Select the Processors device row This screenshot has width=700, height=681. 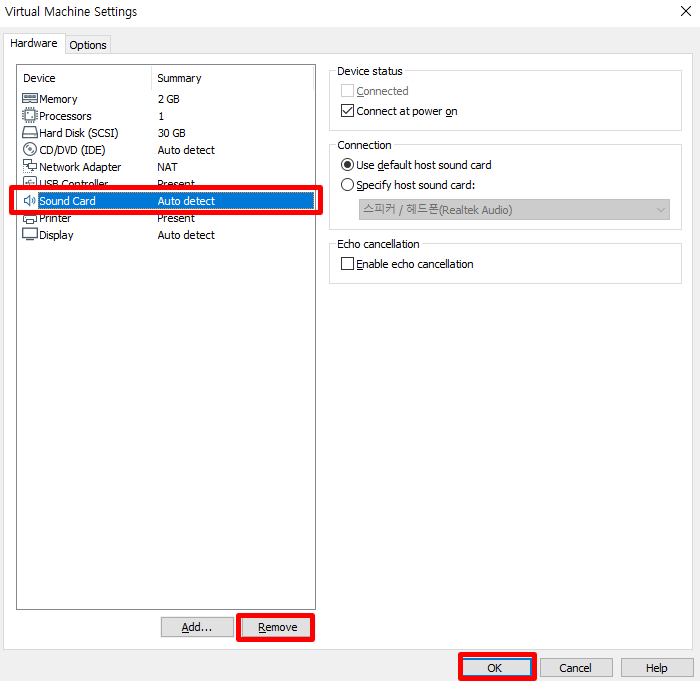166,116
